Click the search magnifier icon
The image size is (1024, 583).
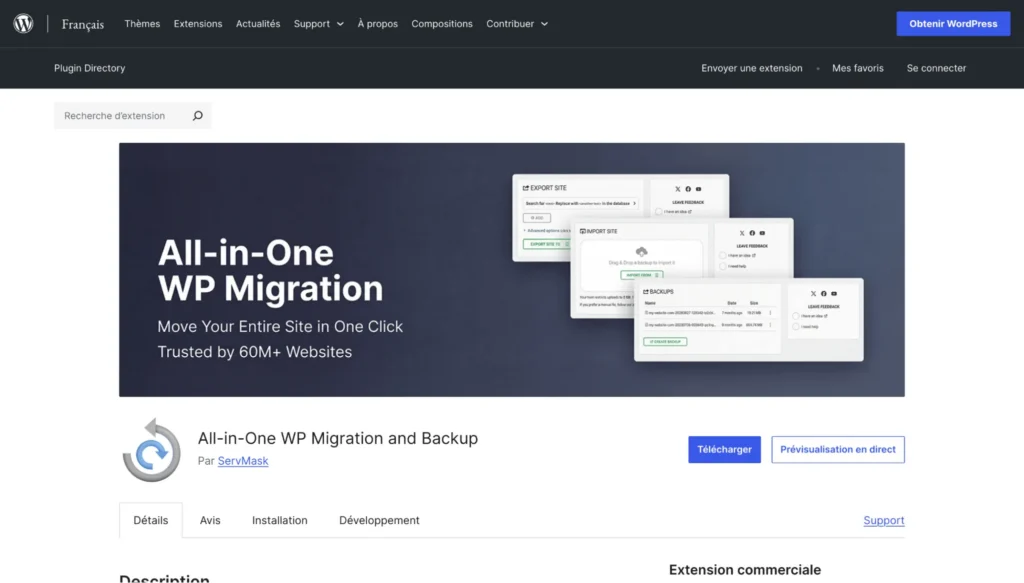[198, 116]
